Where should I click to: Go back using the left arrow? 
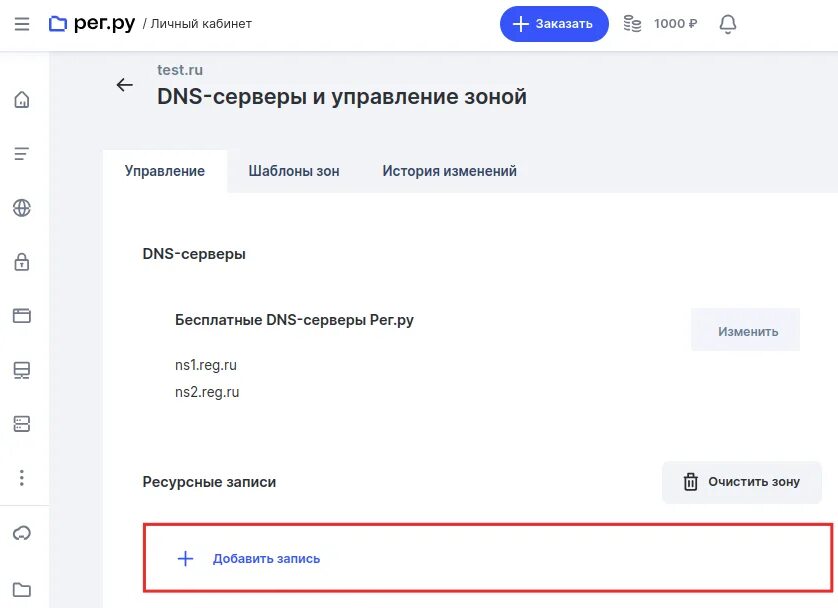pyautogui.click(x=124, y=85)
